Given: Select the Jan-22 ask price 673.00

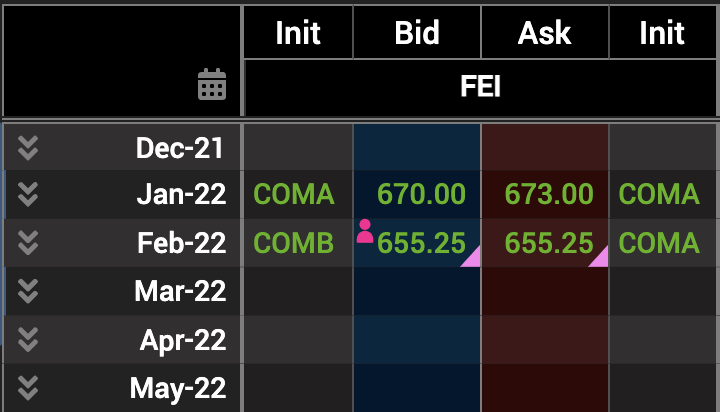Looking at the screenshot, I should click(549, 194).
